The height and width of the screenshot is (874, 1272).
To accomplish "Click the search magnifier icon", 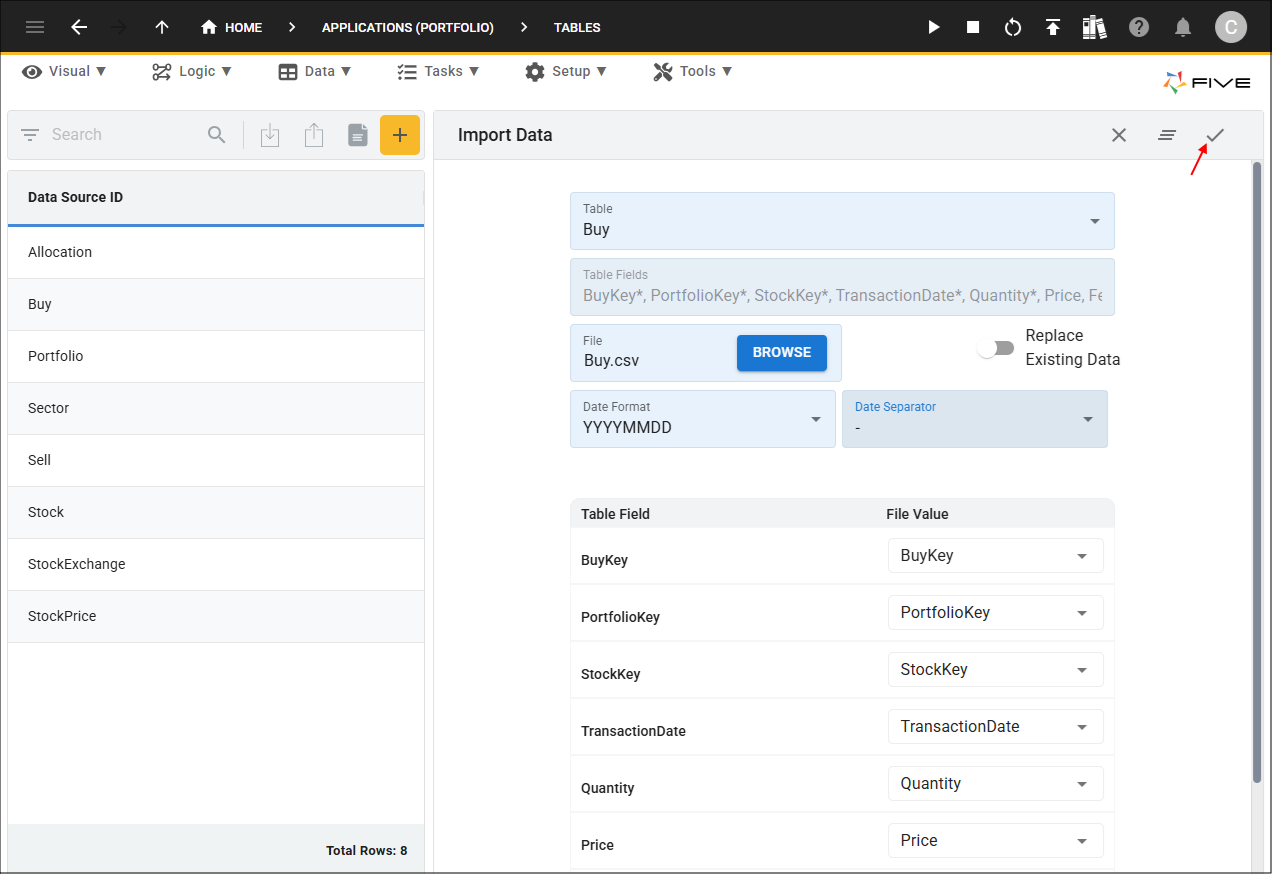I will (217, 135).
